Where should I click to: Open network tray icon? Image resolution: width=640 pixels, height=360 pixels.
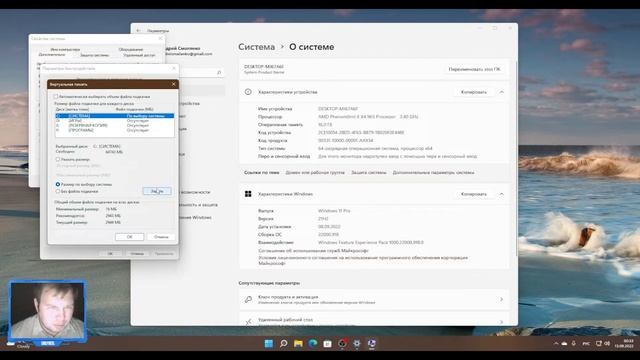[599, 344]
